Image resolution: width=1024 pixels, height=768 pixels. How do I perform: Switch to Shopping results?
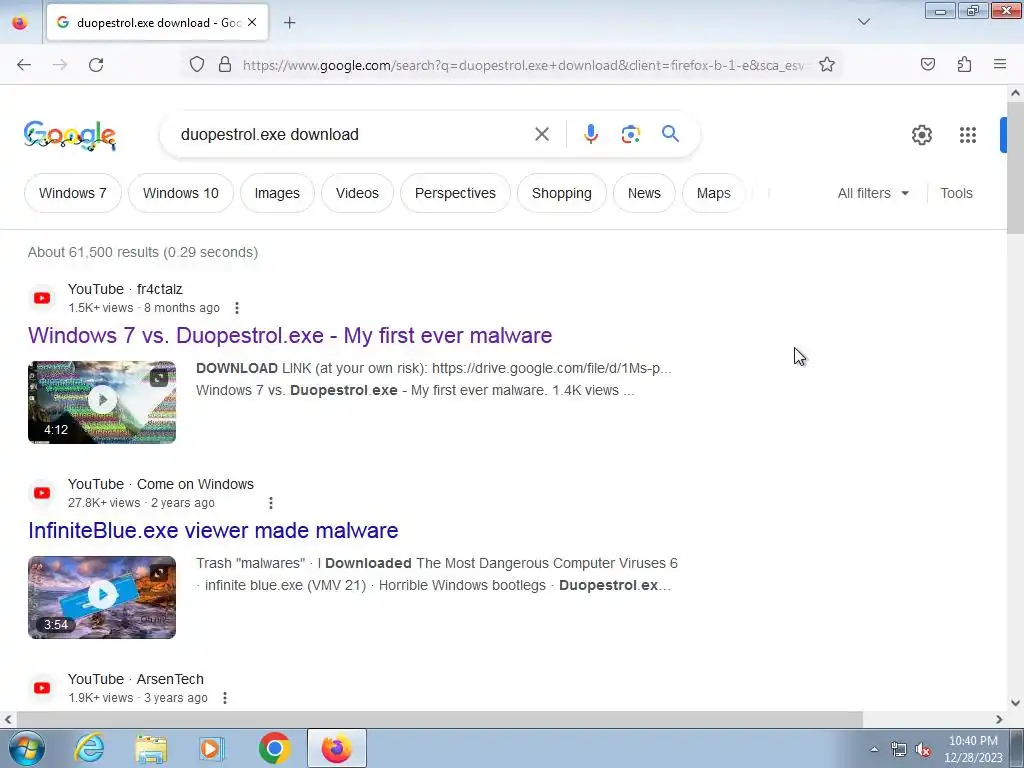point(562,193)
